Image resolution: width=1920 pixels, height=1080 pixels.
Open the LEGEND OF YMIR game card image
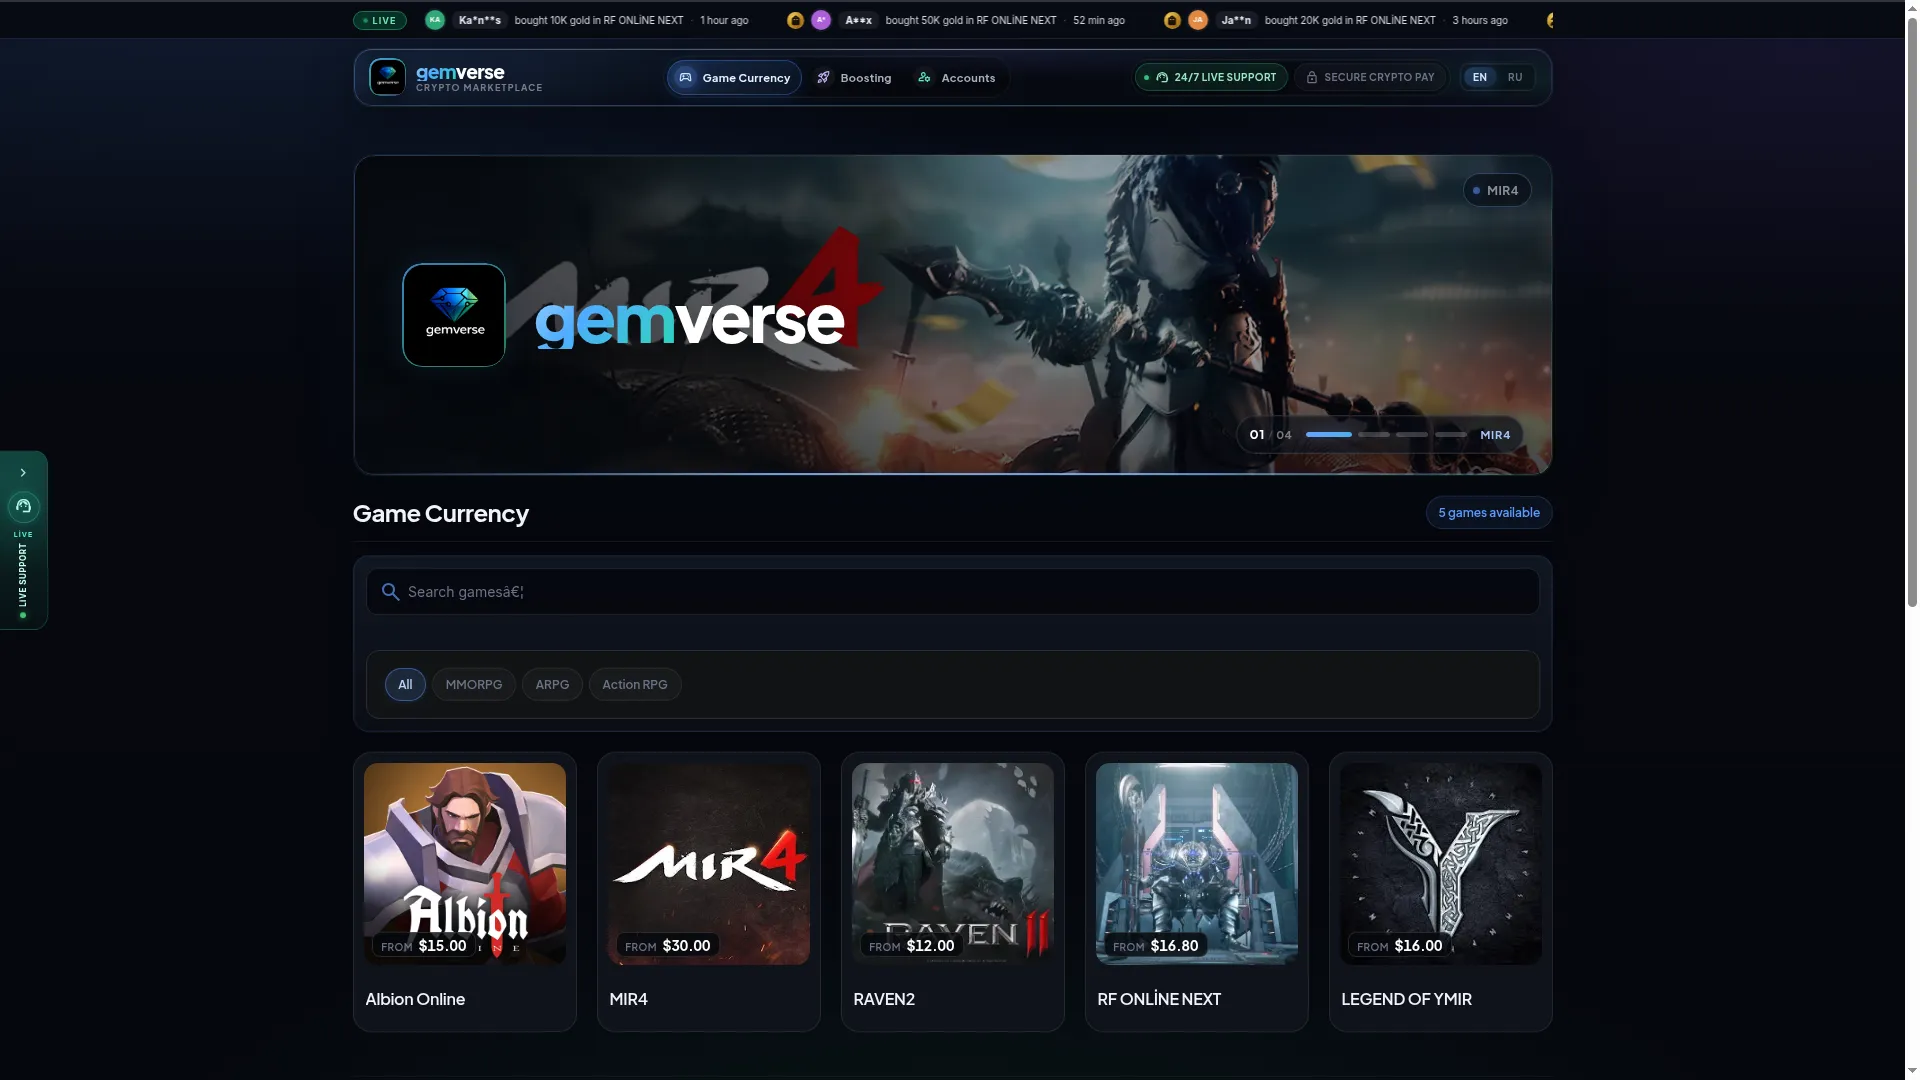(x=1441, y=864)
